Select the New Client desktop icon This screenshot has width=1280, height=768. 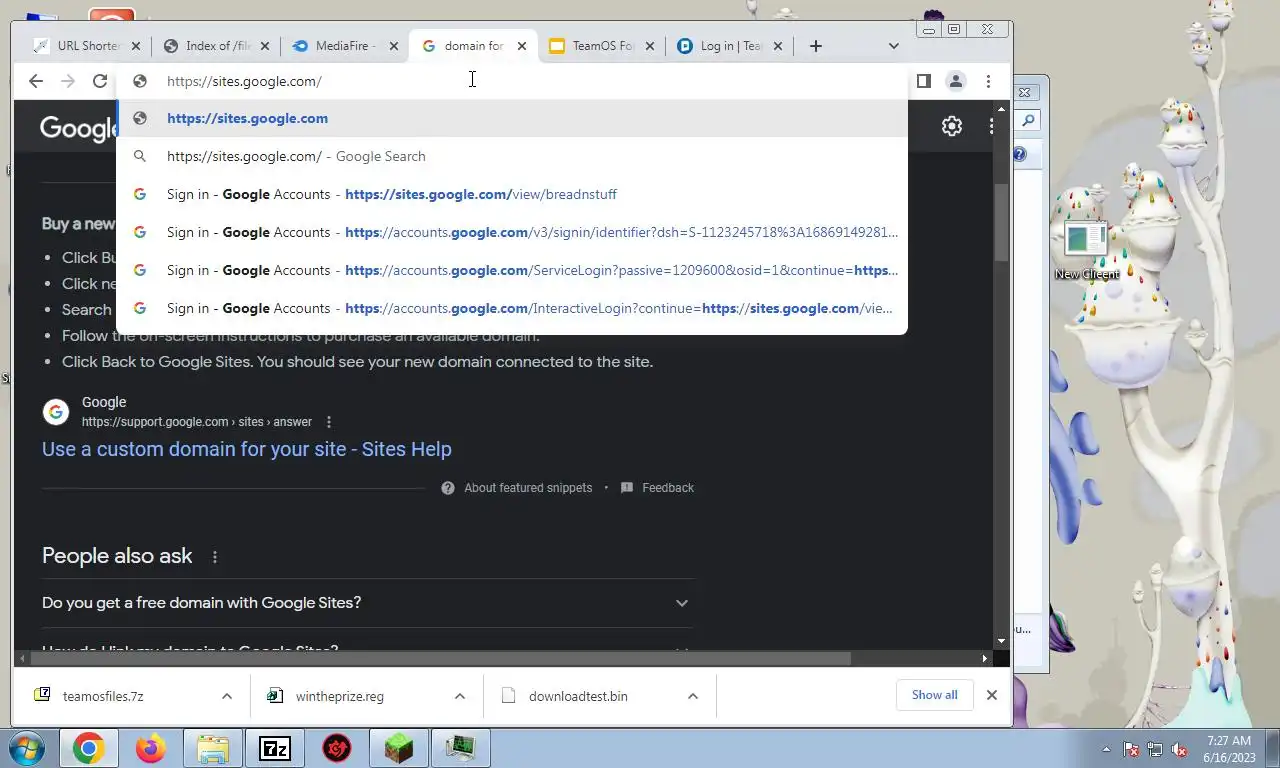tap(1087, 252)
